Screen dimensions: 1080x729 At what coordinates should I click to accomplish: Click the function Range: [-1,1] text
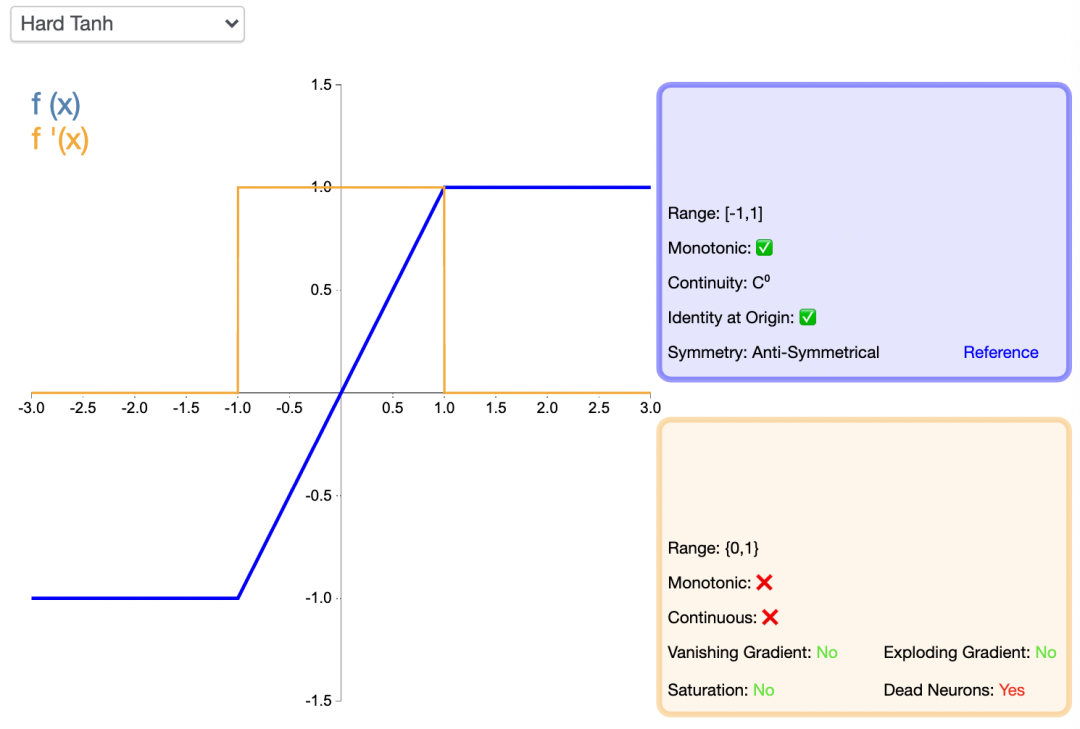pos(715,213)
